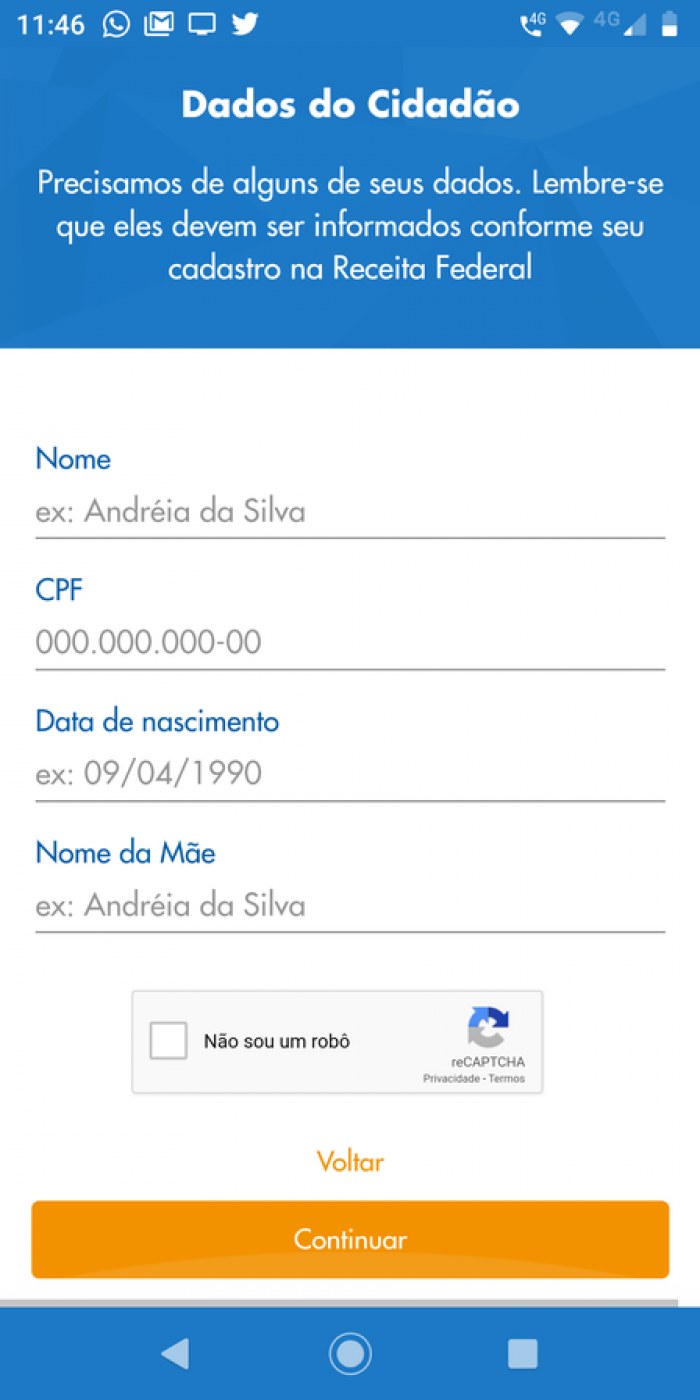Tap the reCAPTCHA logo
Image resolution: width=700 pixels, height=1400 pixels.
pos(488,1027)
